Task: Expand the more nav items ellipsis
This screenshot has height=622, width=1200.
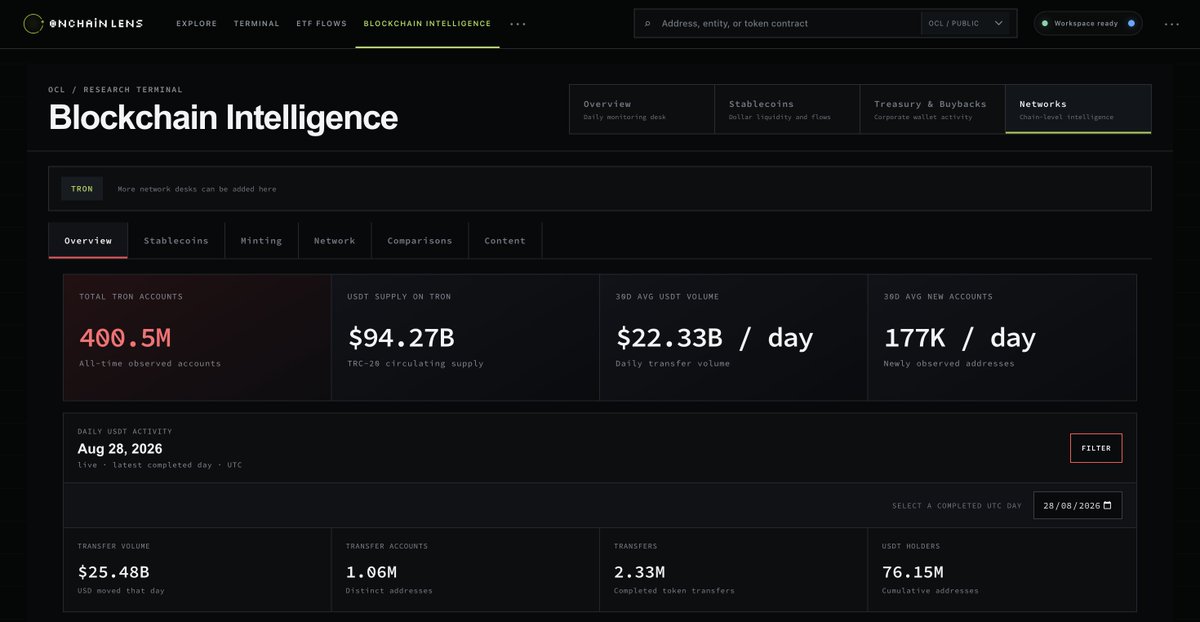Action: point(518,23)
